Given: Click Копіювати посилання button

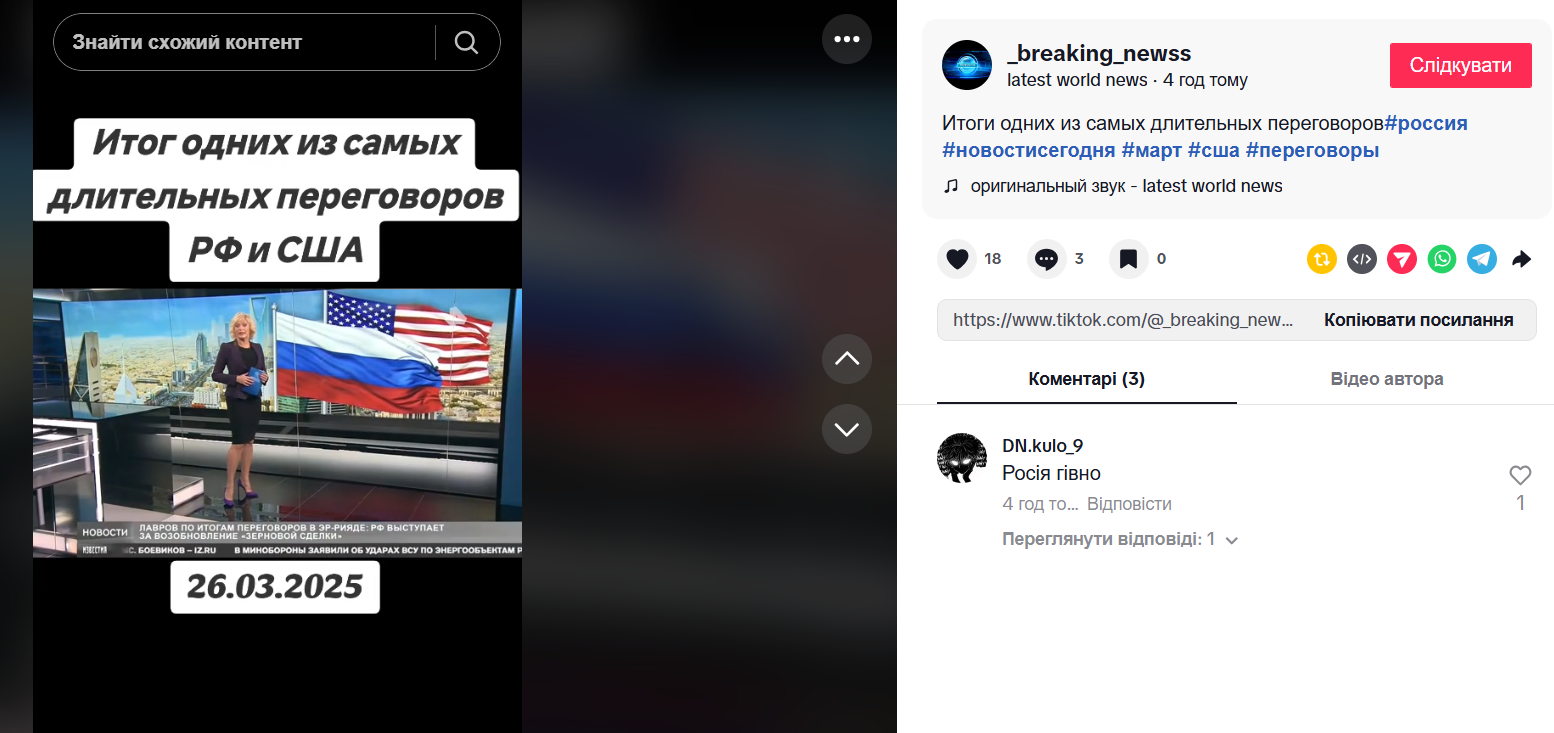Looking at the screenshot, I should [1418, 320].
